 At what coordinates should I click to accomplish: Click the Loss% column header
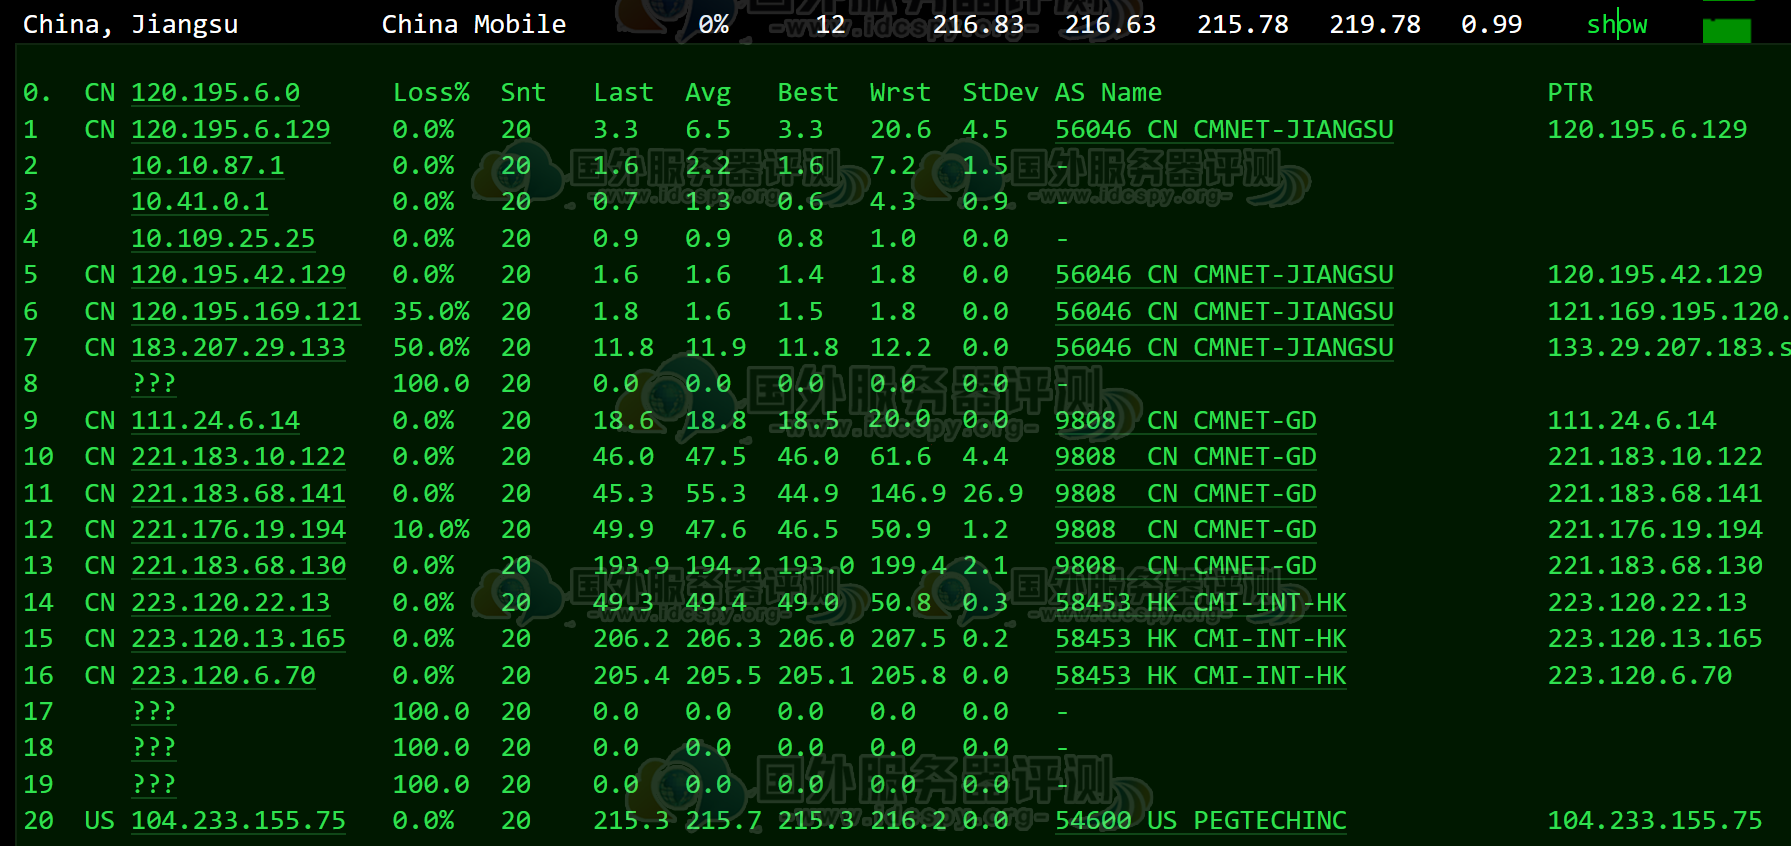(431, 93)
